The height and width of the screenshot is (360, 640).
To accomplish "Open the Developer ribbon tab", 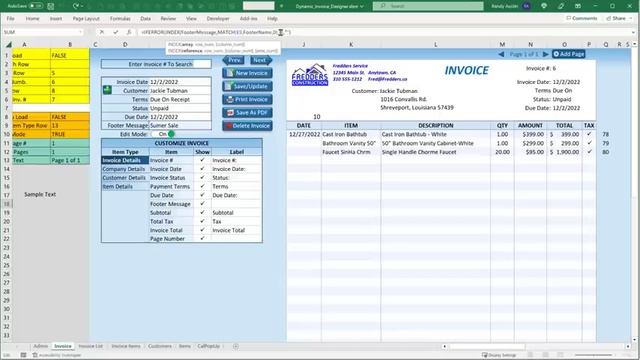I will 218,18.
